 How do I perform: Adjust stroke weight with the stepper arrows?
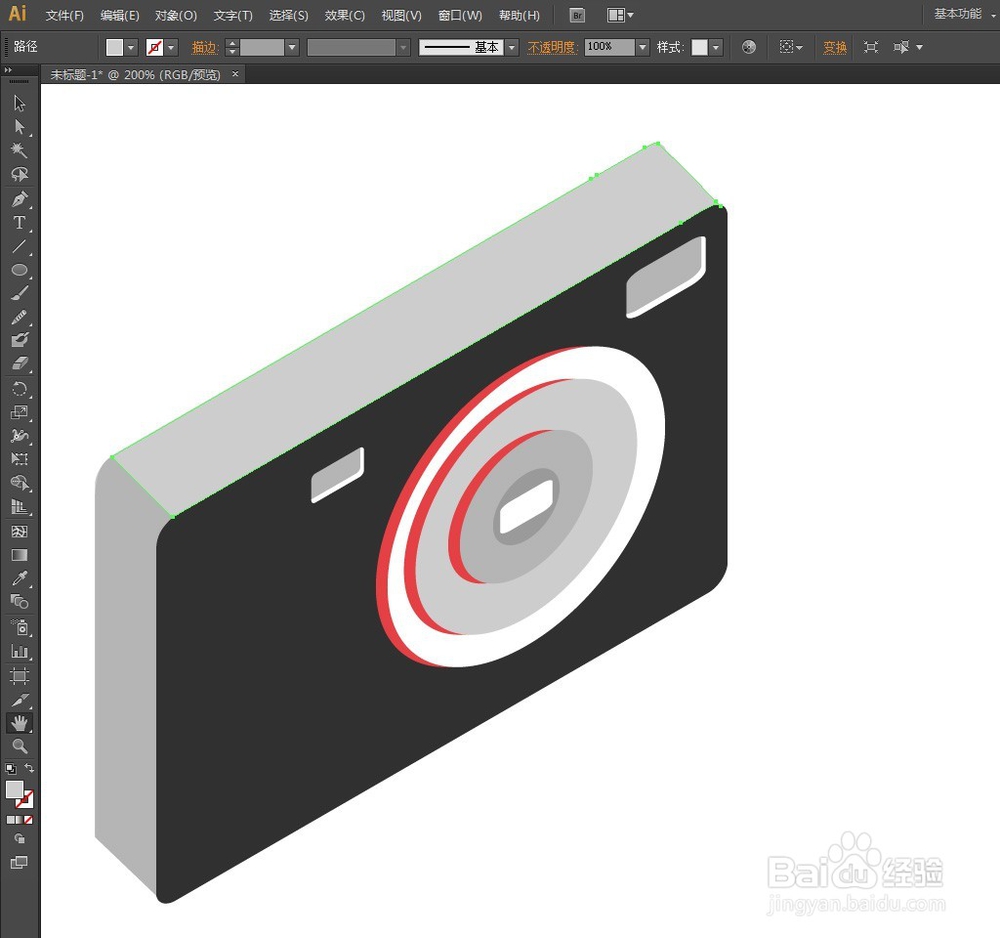click(232, 47)
